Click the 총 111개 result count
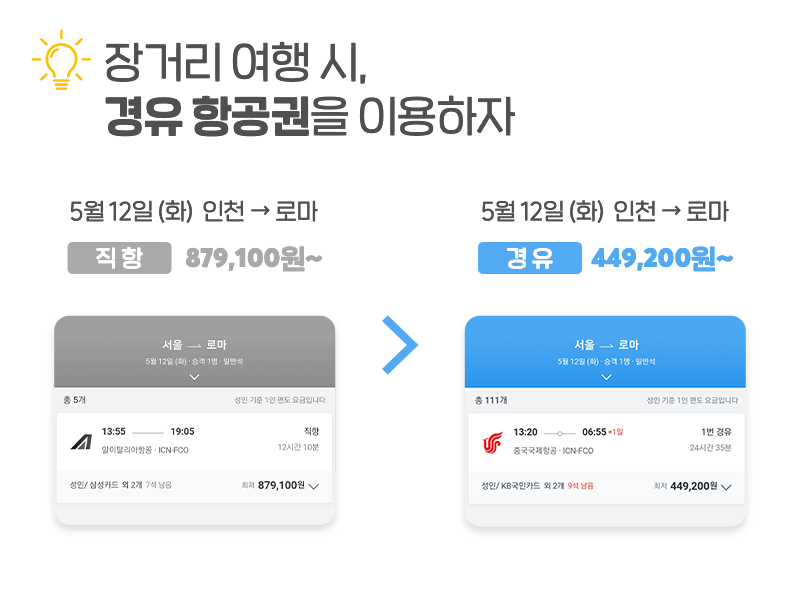The width and height of the screenshot is (800, 600). [x=491, y=401]
